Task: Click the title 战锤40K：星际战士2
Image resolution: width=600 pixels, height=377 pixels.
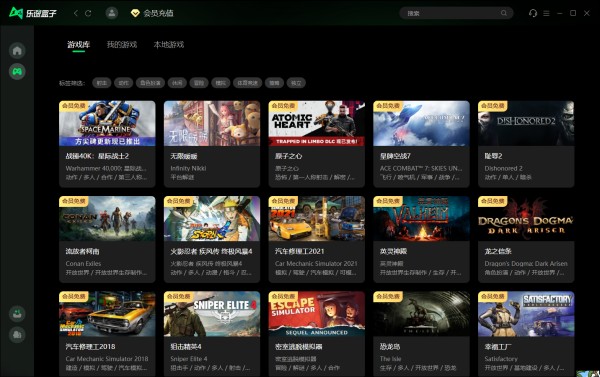Action: [97, 156]
